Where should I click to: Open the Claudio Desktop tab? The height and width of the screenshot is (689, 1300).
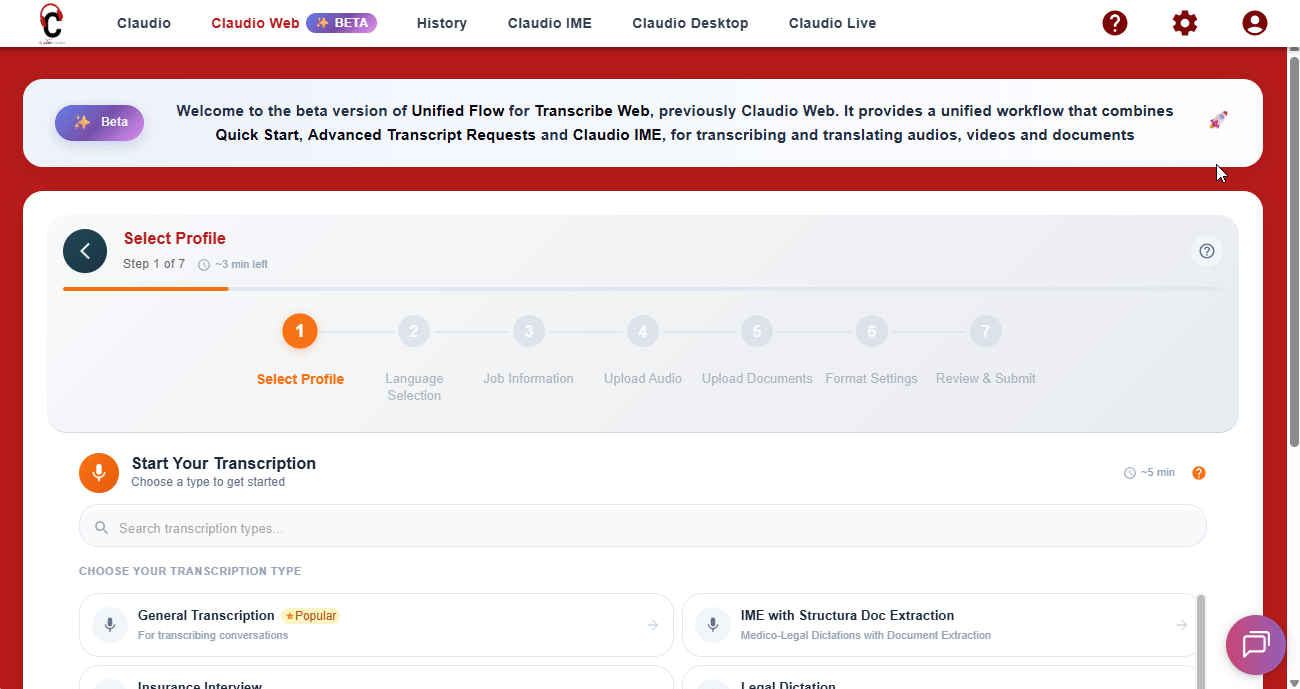[x=690, y=23]
